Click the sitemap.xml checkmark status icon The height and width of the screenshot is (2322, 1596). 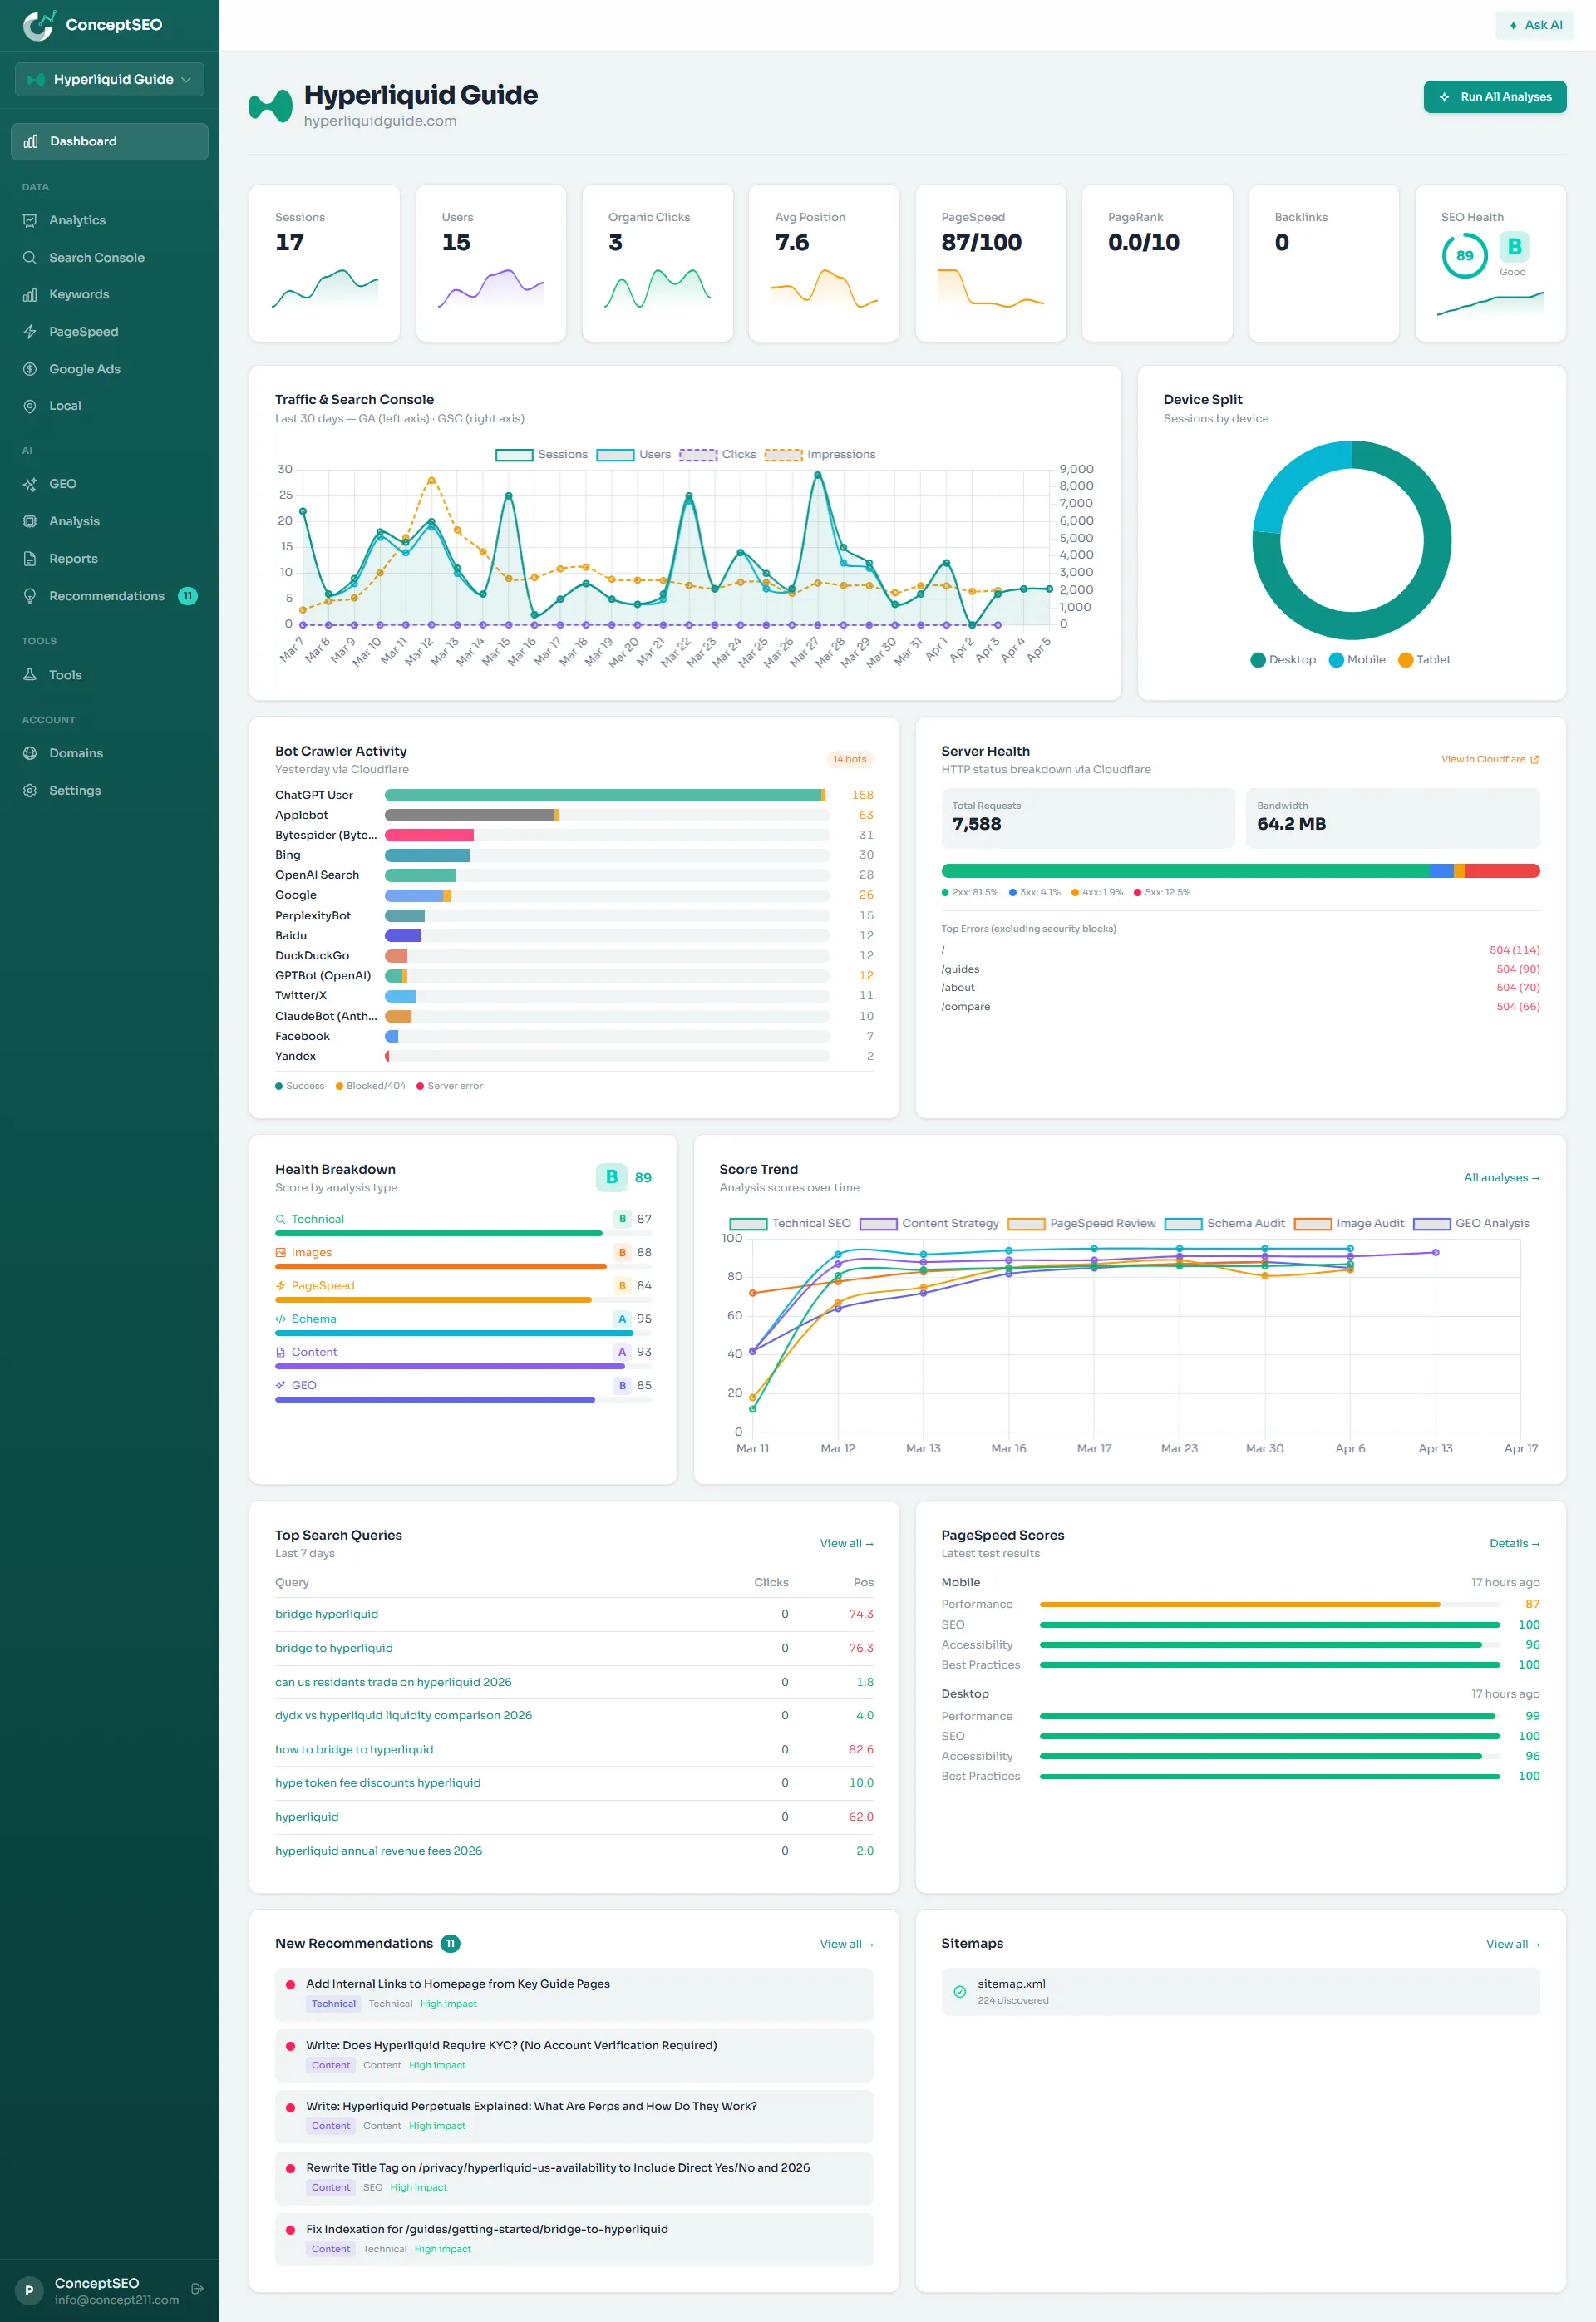(959, 1991)
